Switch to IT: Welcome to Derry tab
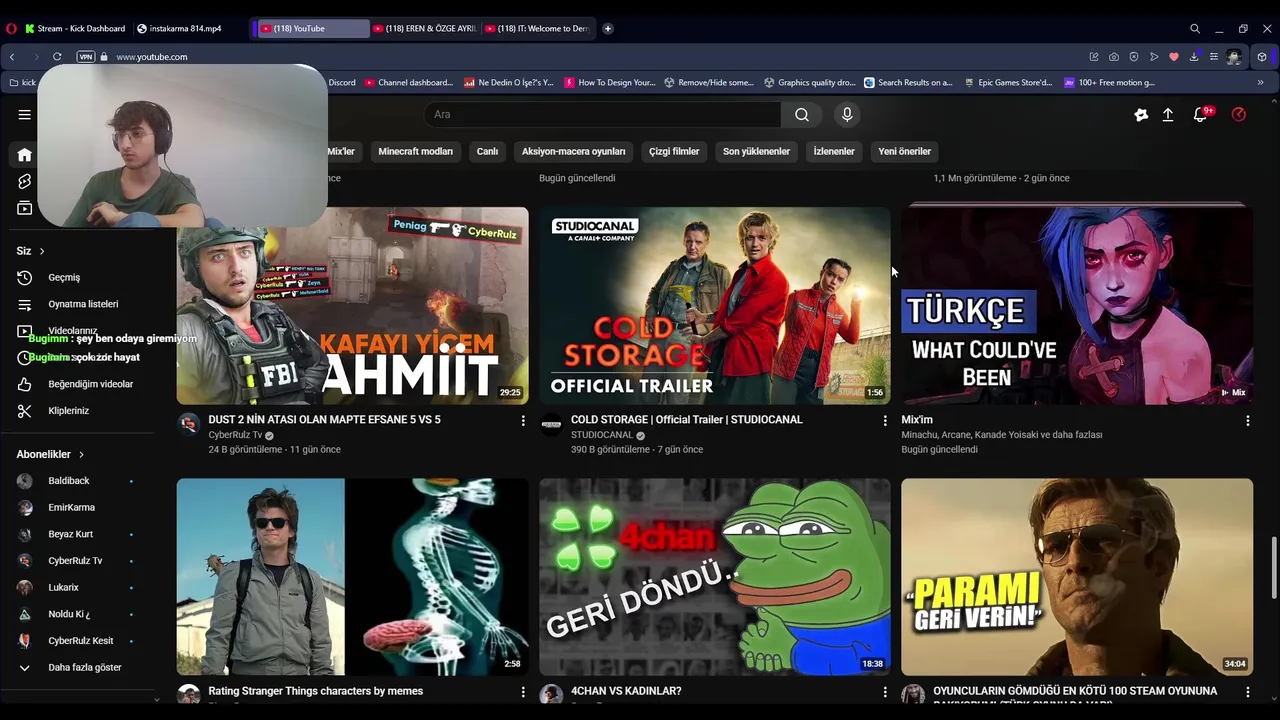This screenshot has height=720, width=1280. 538,29
